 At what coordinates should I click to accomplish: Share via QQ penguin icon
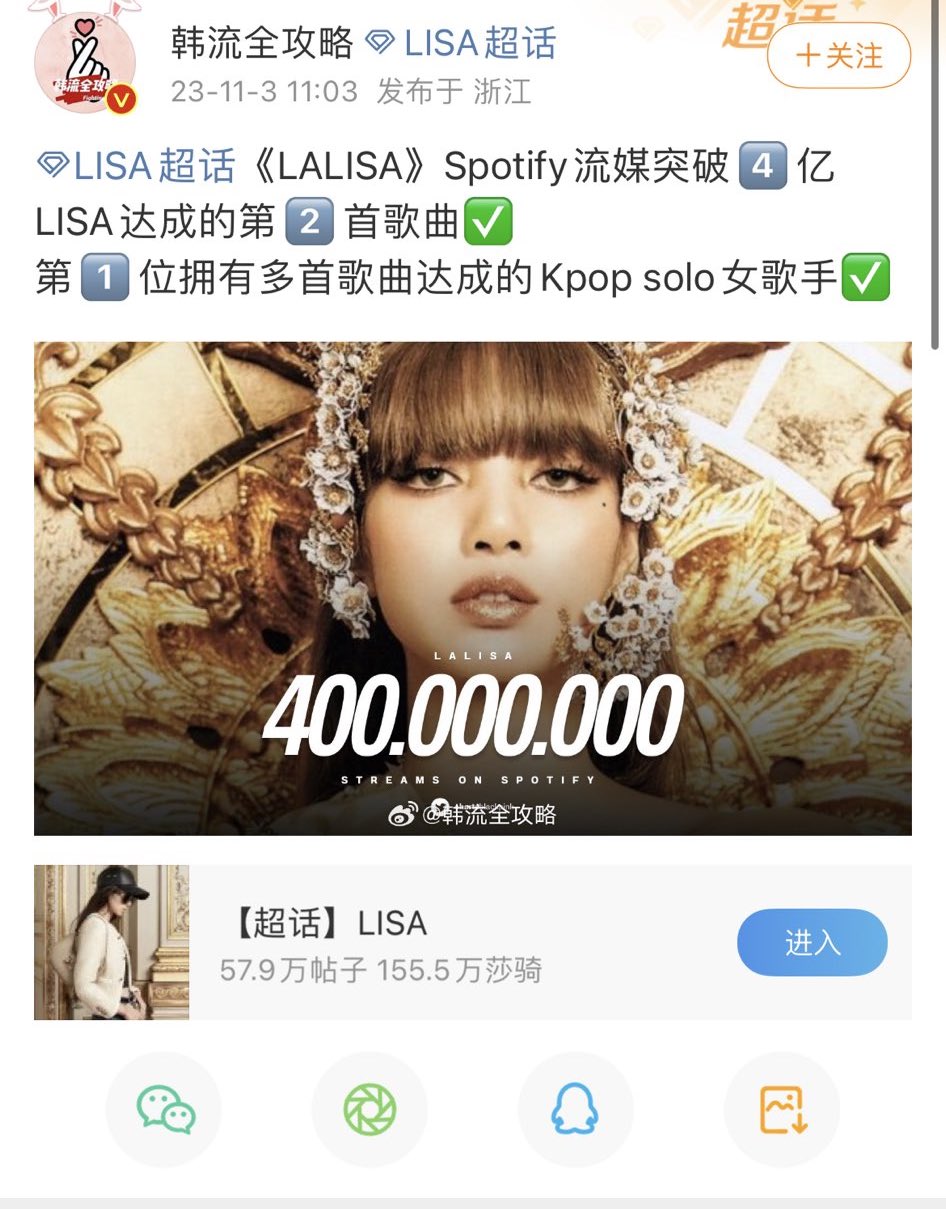point(576,1110)
